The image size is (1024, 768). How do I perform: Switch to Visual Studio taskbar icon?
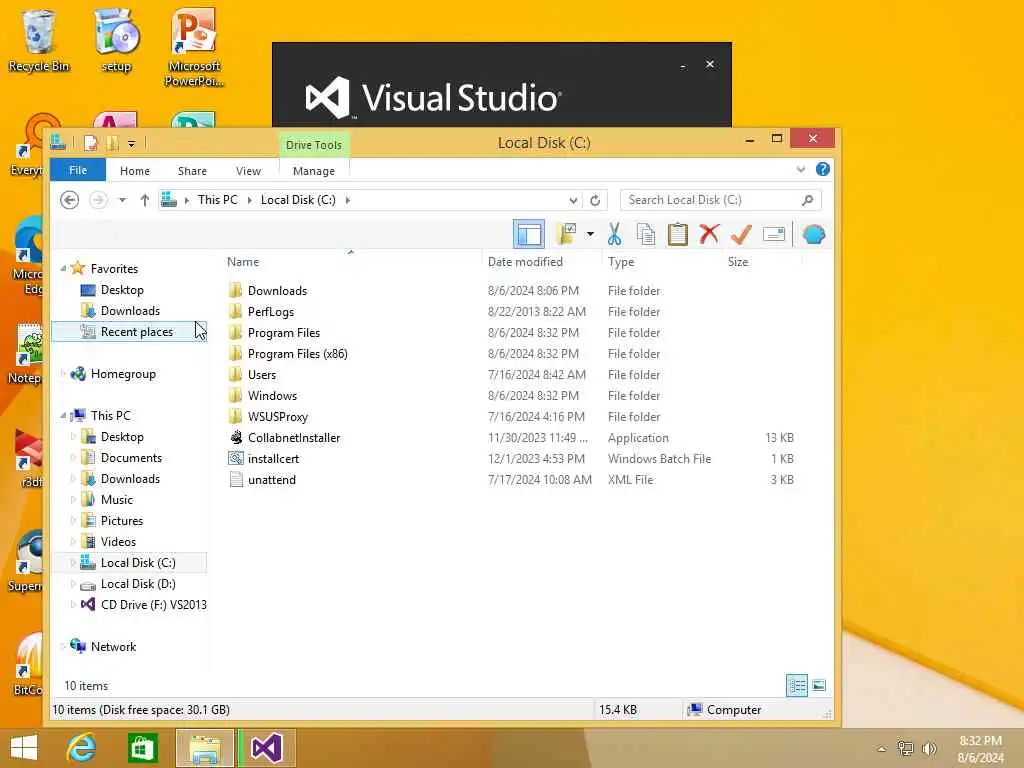(x=266, y=748)
